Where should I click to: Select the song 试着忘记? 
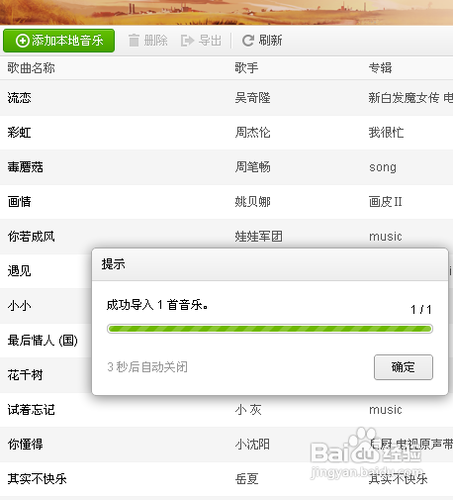click(x=31, y=410)
